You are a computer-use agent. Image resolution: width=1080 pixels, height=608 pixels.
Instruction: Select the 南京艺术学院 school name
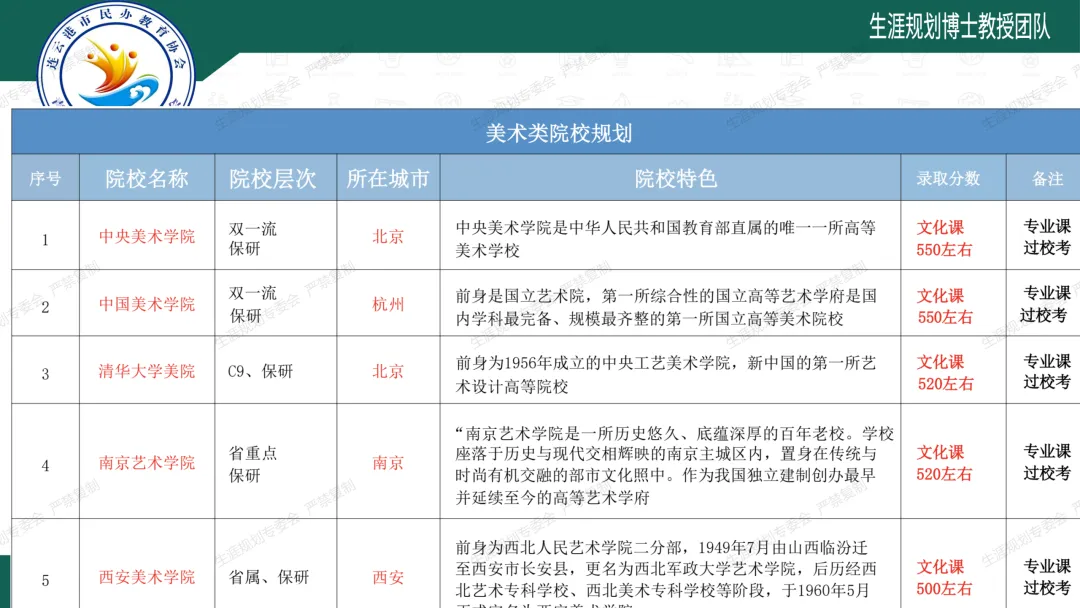pyautogui.click(x=147, y=463)
